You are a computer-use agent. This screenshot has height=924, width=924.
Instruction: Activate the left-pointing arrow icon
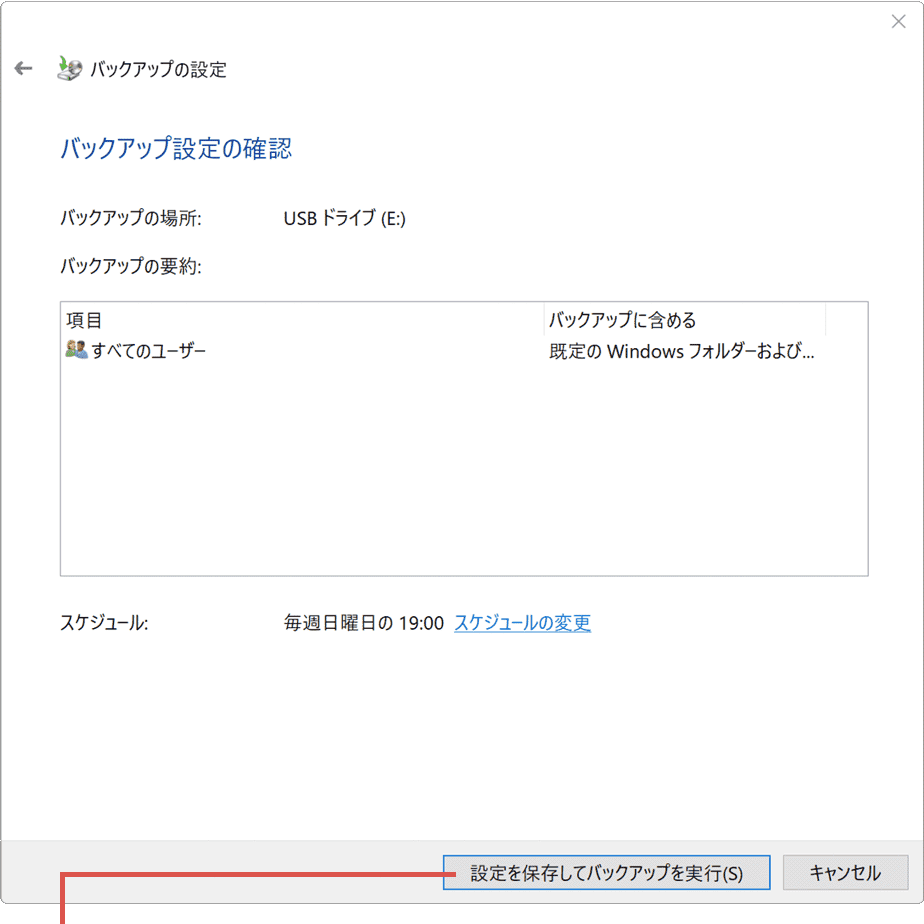point(23,68)
